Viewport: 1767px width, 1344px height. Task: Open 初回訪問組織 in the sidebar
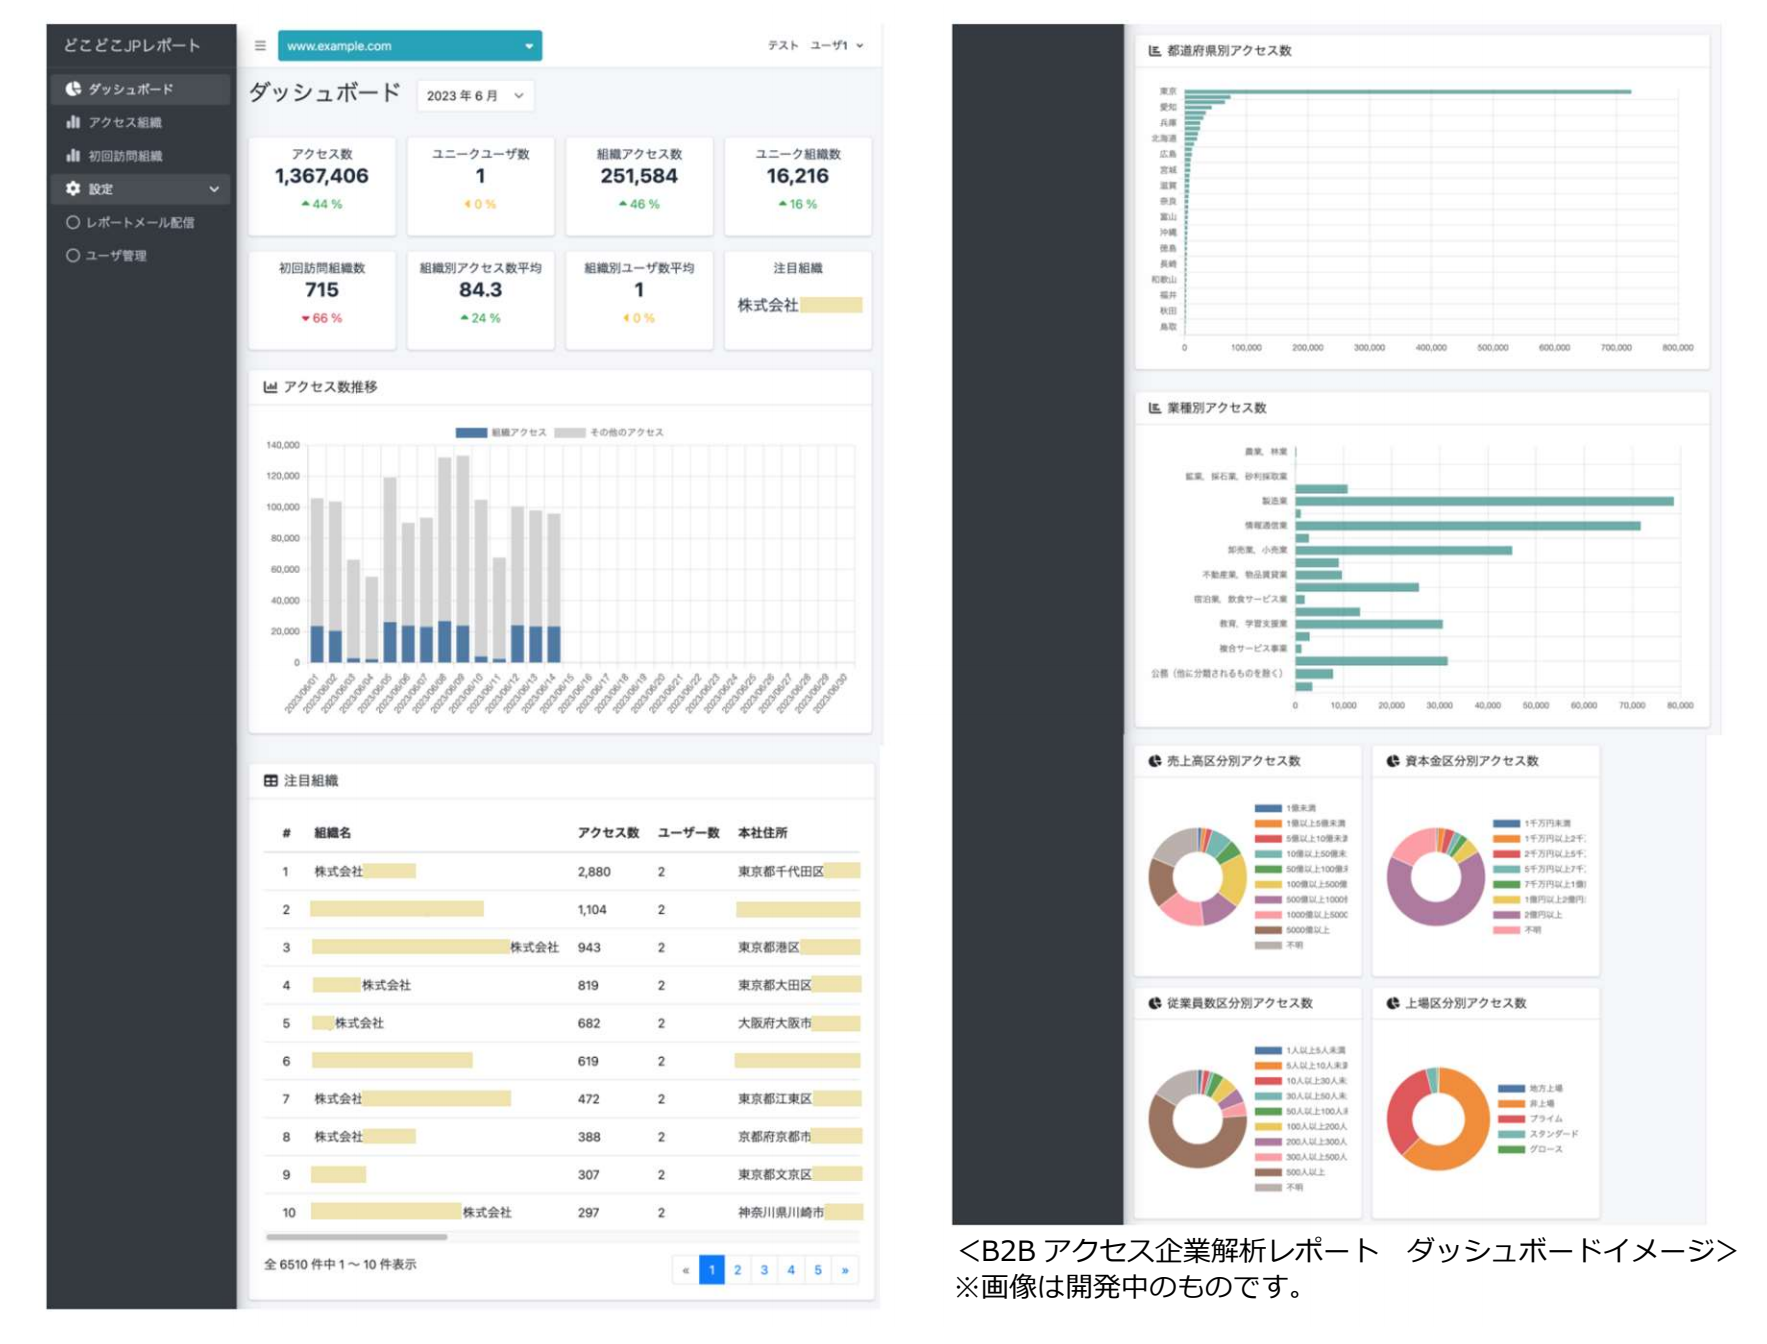[x=141, y=156]
